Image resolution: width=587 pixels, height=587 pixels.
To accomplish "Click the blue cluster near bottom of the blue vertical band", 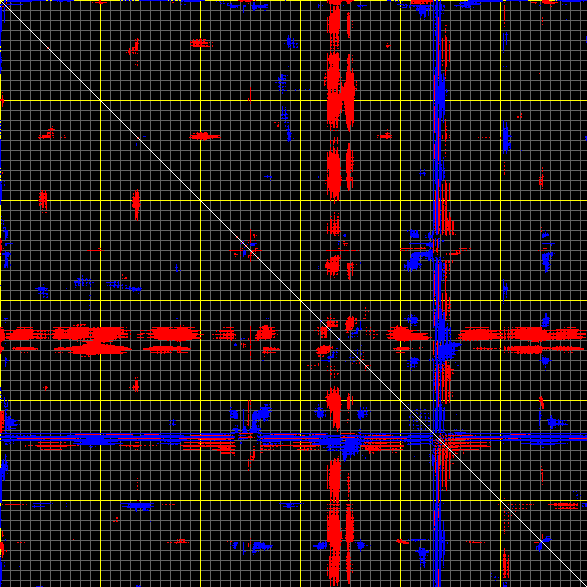I will 423,555.
